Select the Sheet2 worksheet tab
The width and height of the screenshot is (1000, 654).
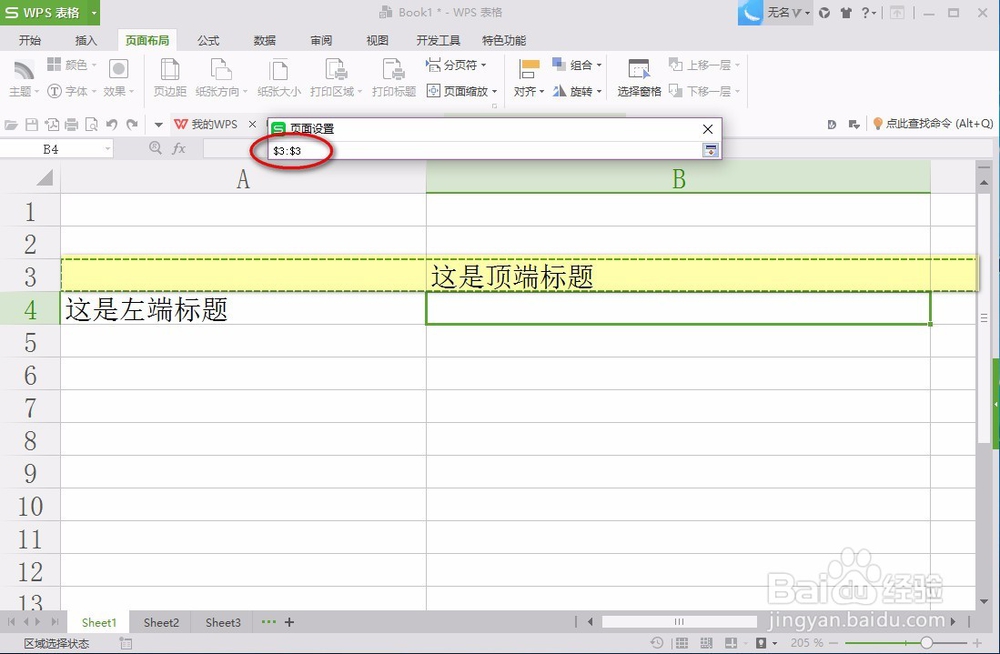pos(160,622)
